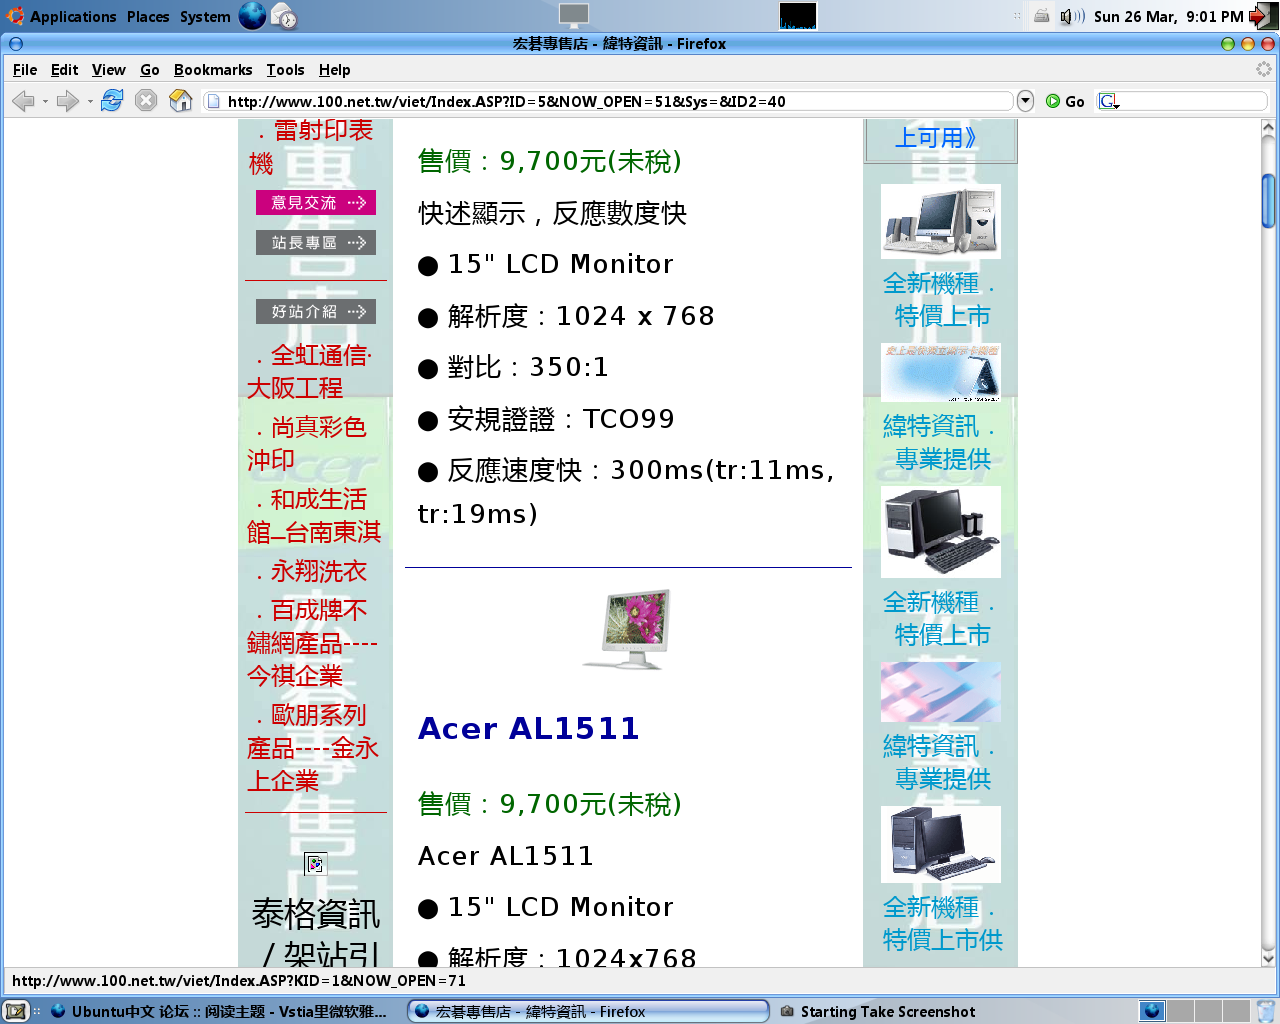Screen dimensions: 1280x1024
Task: Click the 上可用》 link at top right
Action: (936, 137)
